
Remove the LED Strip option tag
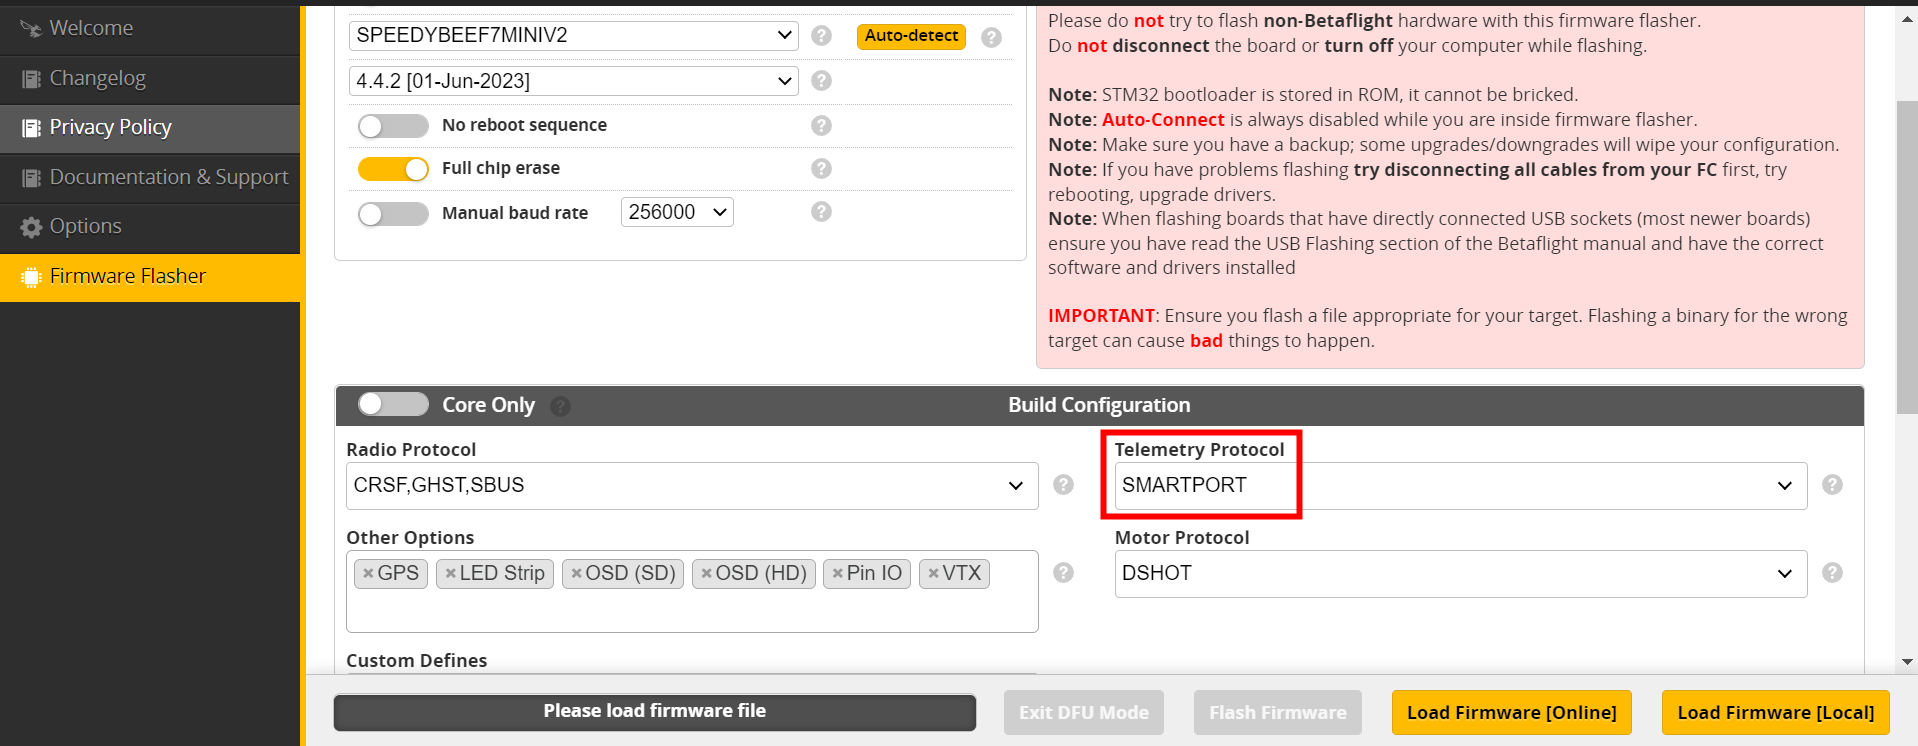click(x=450, y=573)
